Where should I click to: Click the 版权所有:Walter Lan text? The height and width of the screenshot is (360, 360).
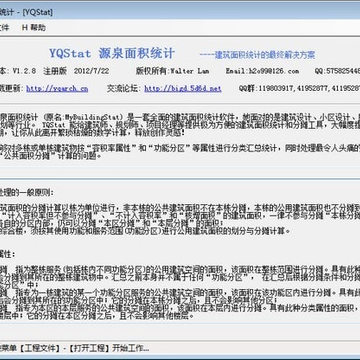pos(173,71)
